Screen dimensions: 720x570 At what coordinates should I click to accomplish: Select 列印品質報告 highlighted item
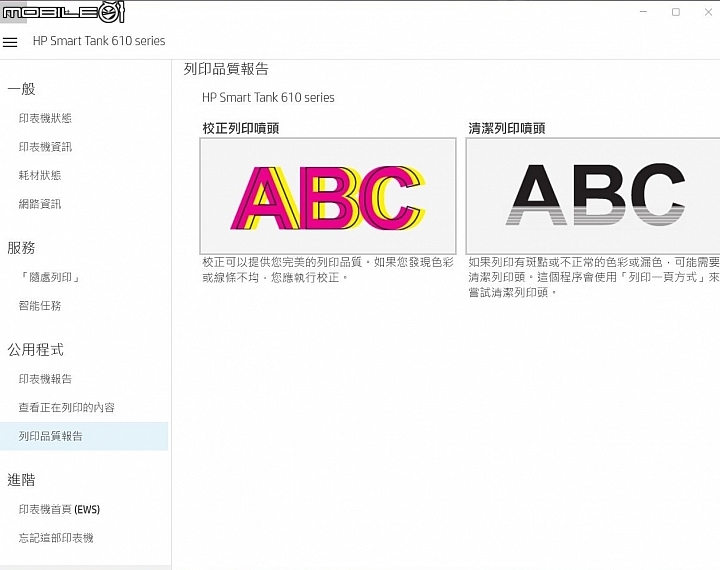pos(84,436)
